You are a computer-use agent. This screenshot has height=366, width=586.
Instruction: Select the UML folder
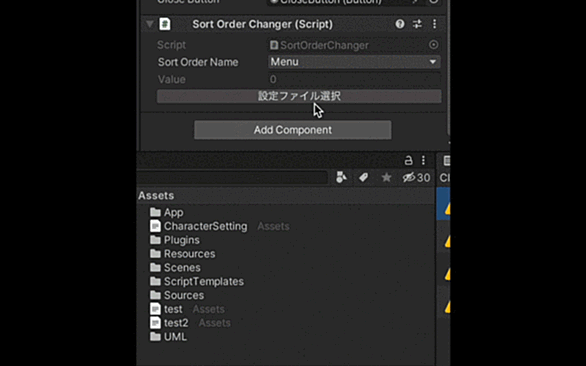[175, 337]
